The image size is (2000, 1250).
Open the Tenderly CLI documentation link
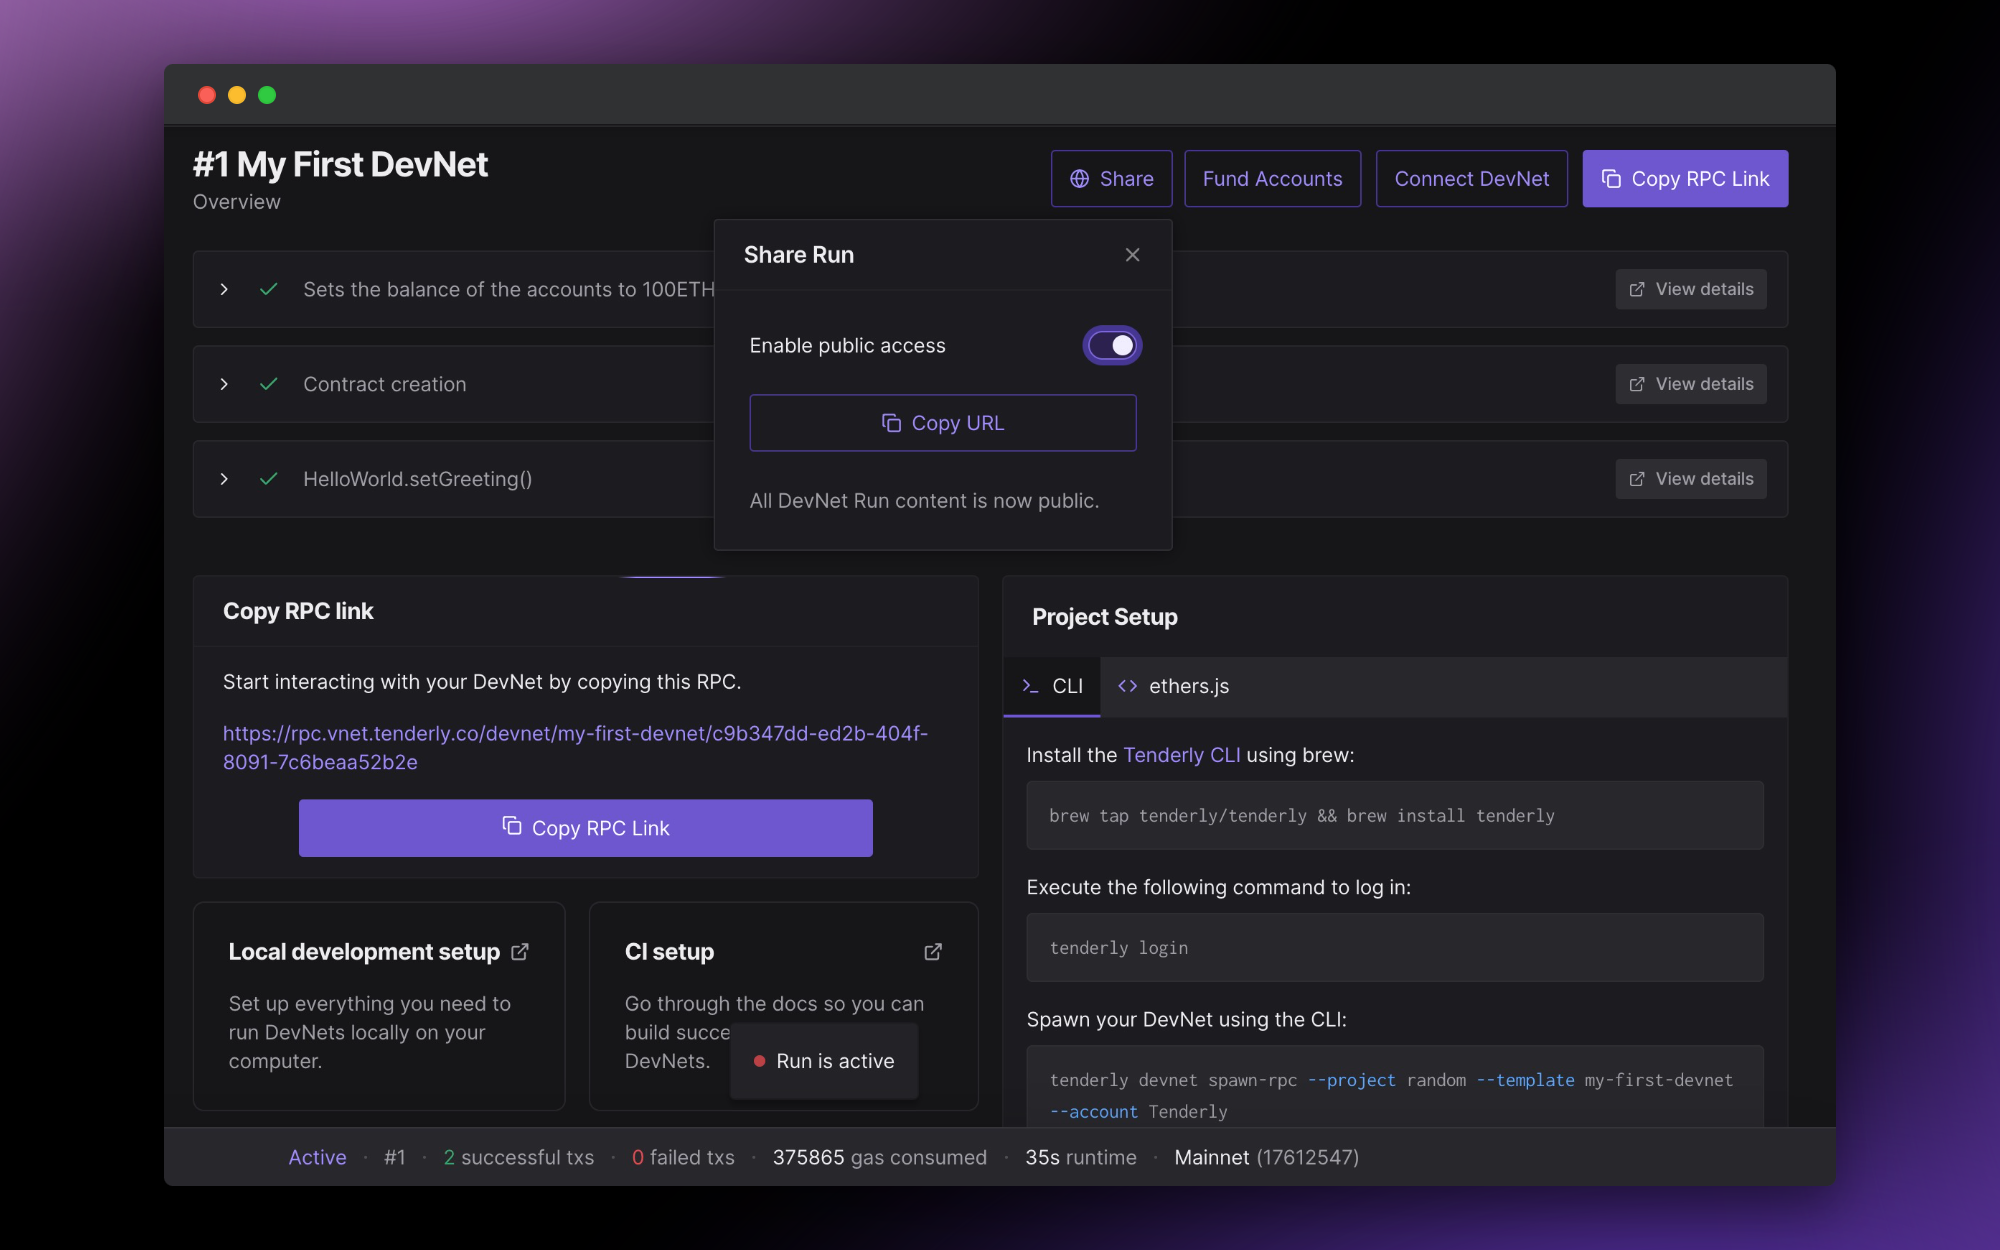(x=1182, y=755)
